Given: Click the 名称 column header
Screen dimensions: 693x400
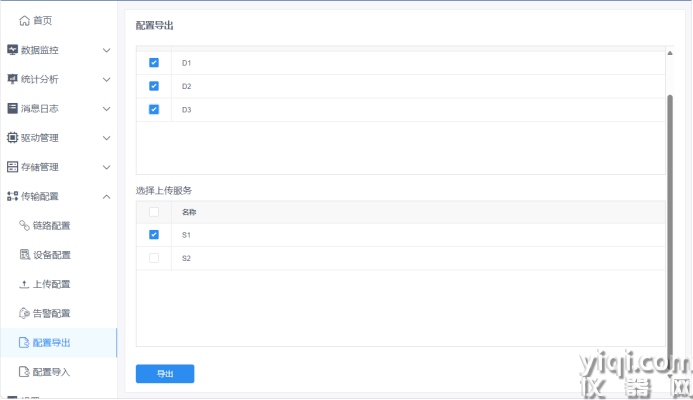Looking at the screenshot, I should pos(189,212).
